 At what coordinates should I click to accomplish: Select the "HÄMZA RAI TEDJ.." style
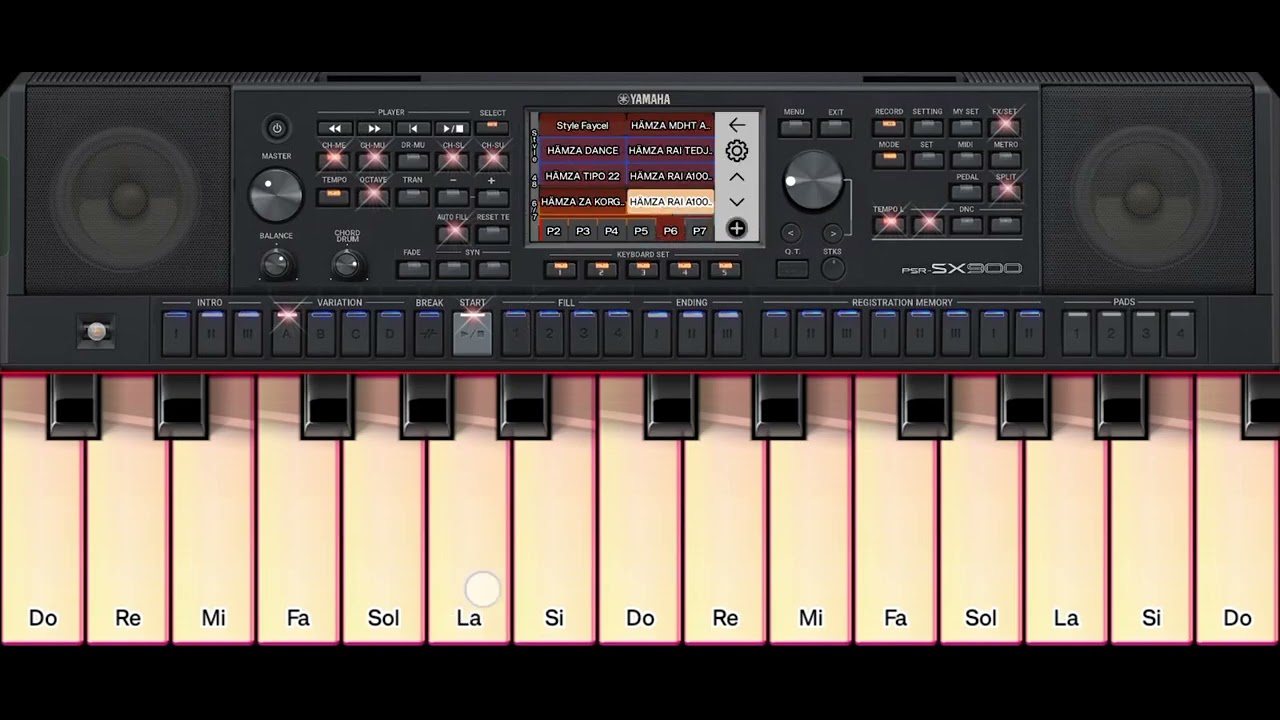[x=670, y=151]
